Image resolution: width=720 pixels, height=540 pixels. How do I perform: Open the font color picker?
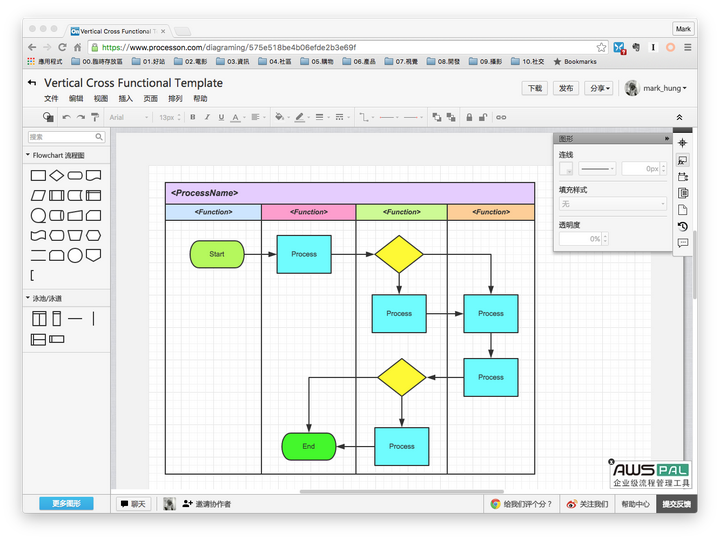tap(237, 118)
